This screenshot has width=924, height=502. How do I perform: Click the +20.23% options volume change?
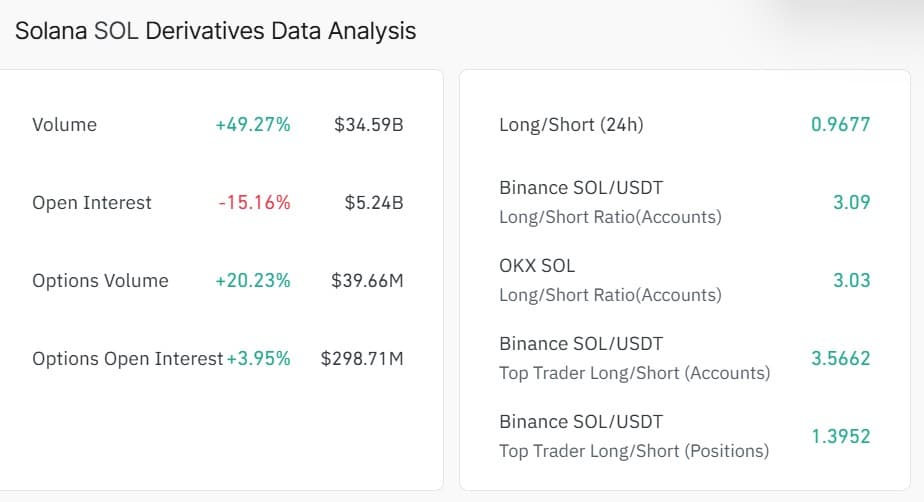click(252, 281)
